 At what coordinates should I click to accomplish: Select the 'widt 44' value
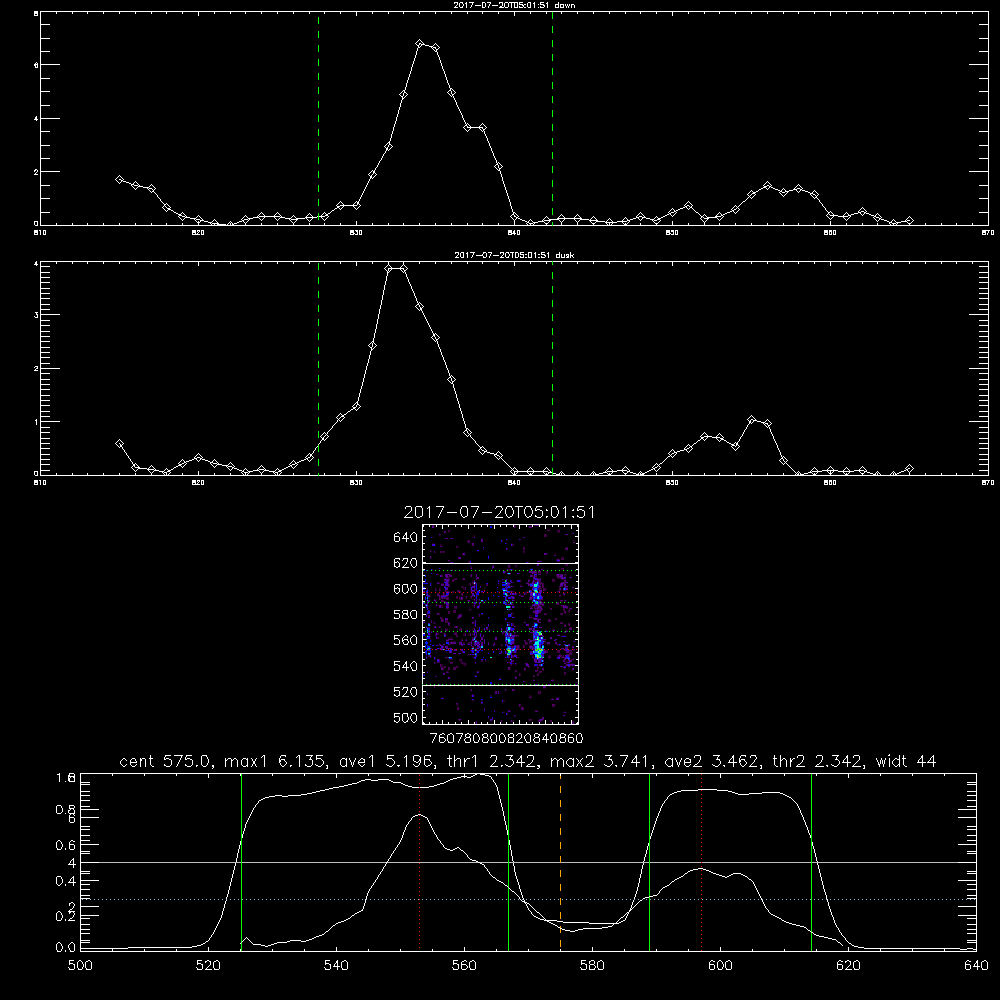906,761
